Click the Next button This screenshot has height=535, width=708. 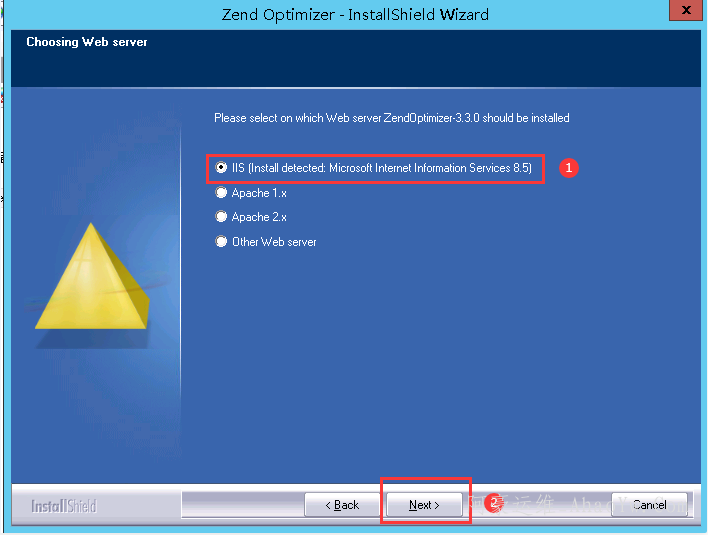[424, 505]
